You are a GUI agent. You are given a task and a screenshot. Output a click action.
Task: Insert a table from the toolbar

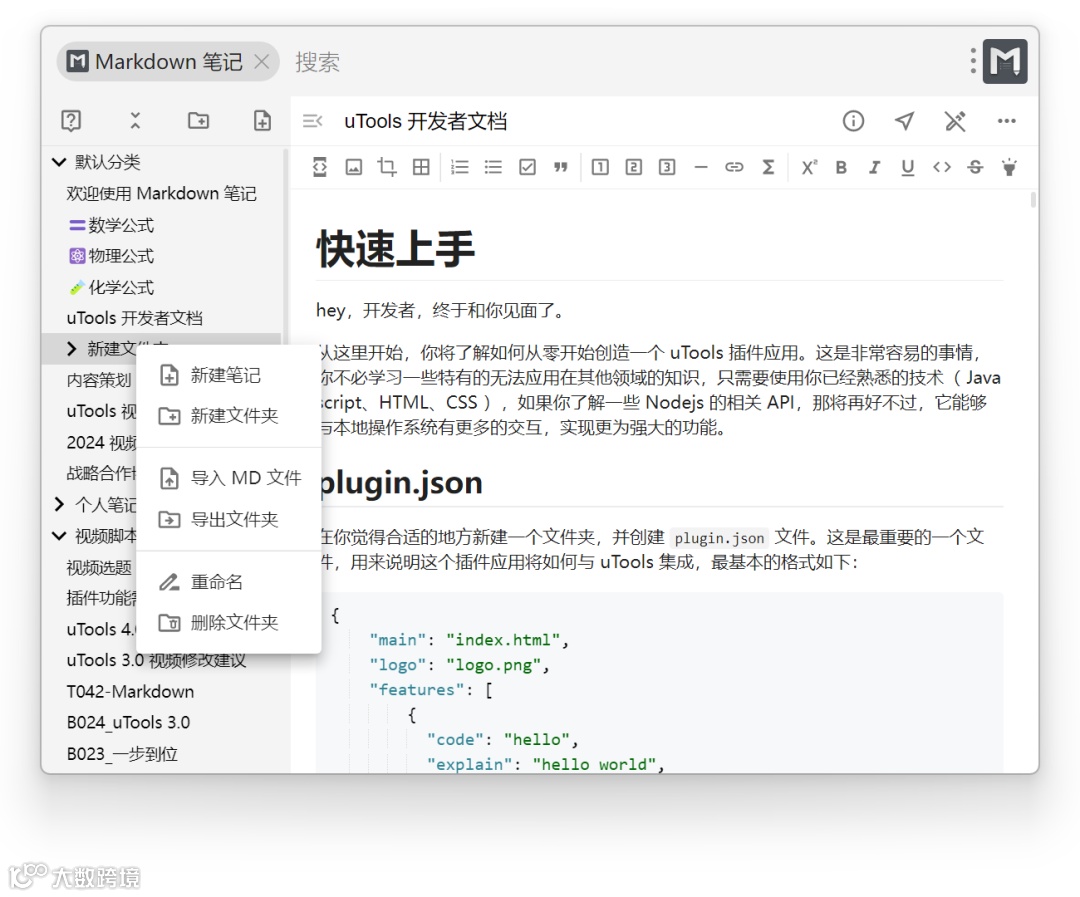click(x=421, y=167)
